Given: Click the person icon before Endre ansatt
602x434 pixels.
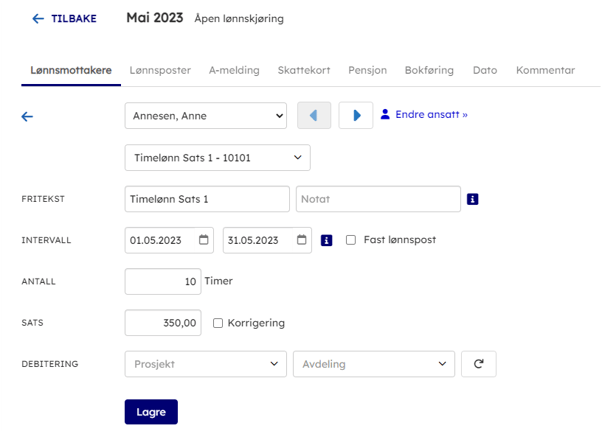Looking at the screenshot, I should pyautogui.click(x=385, y=114).
